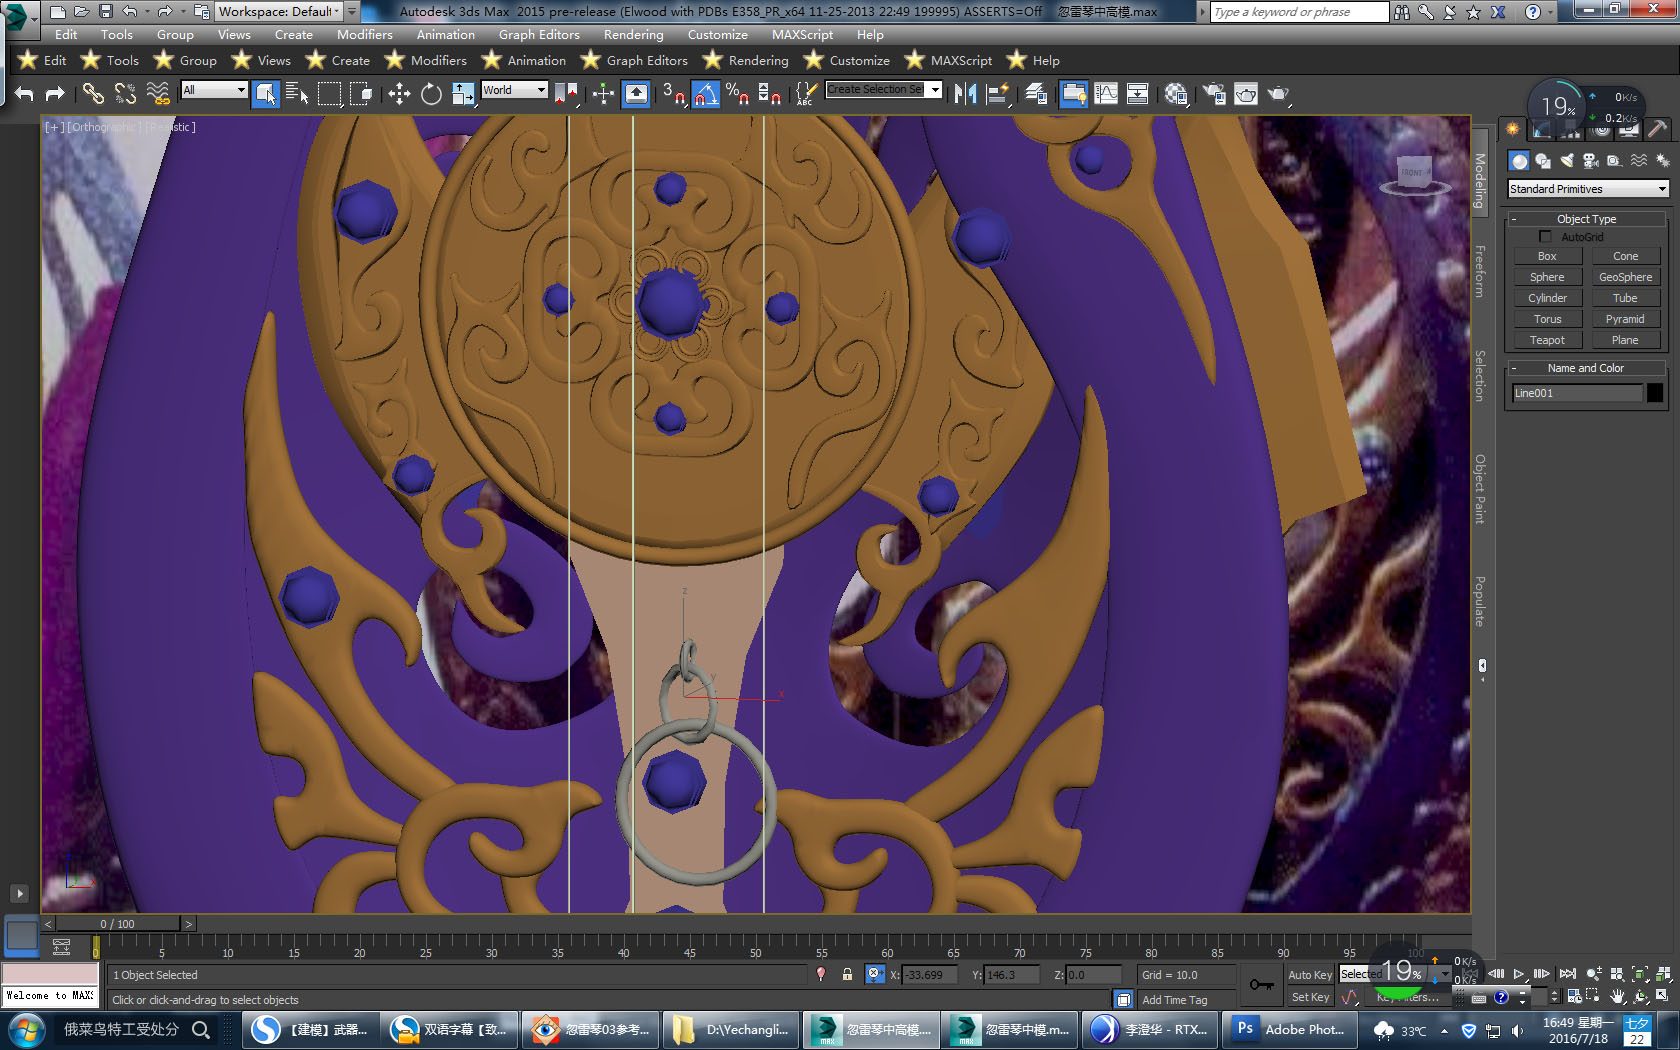This screenshot has height=1050, width=1680.
Task: Collapse the Name and Color rollout
Action: (x=1586, y=368)
